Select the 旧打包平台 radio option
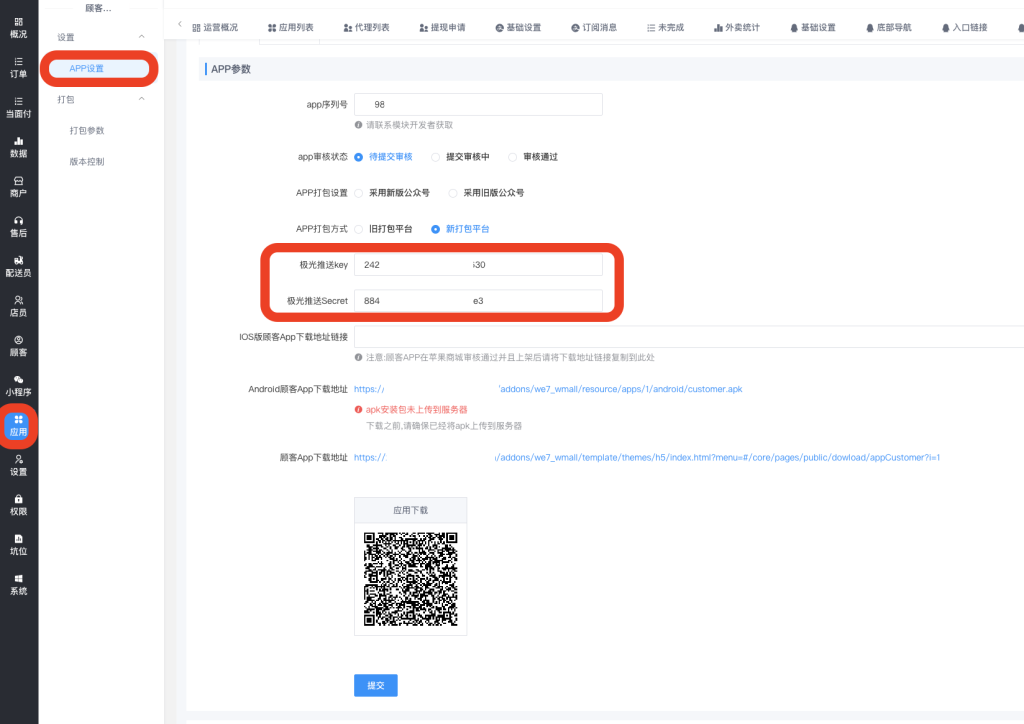Image resolution: width=1024 pixels, height=724 pixels. (x=359, y=229)
